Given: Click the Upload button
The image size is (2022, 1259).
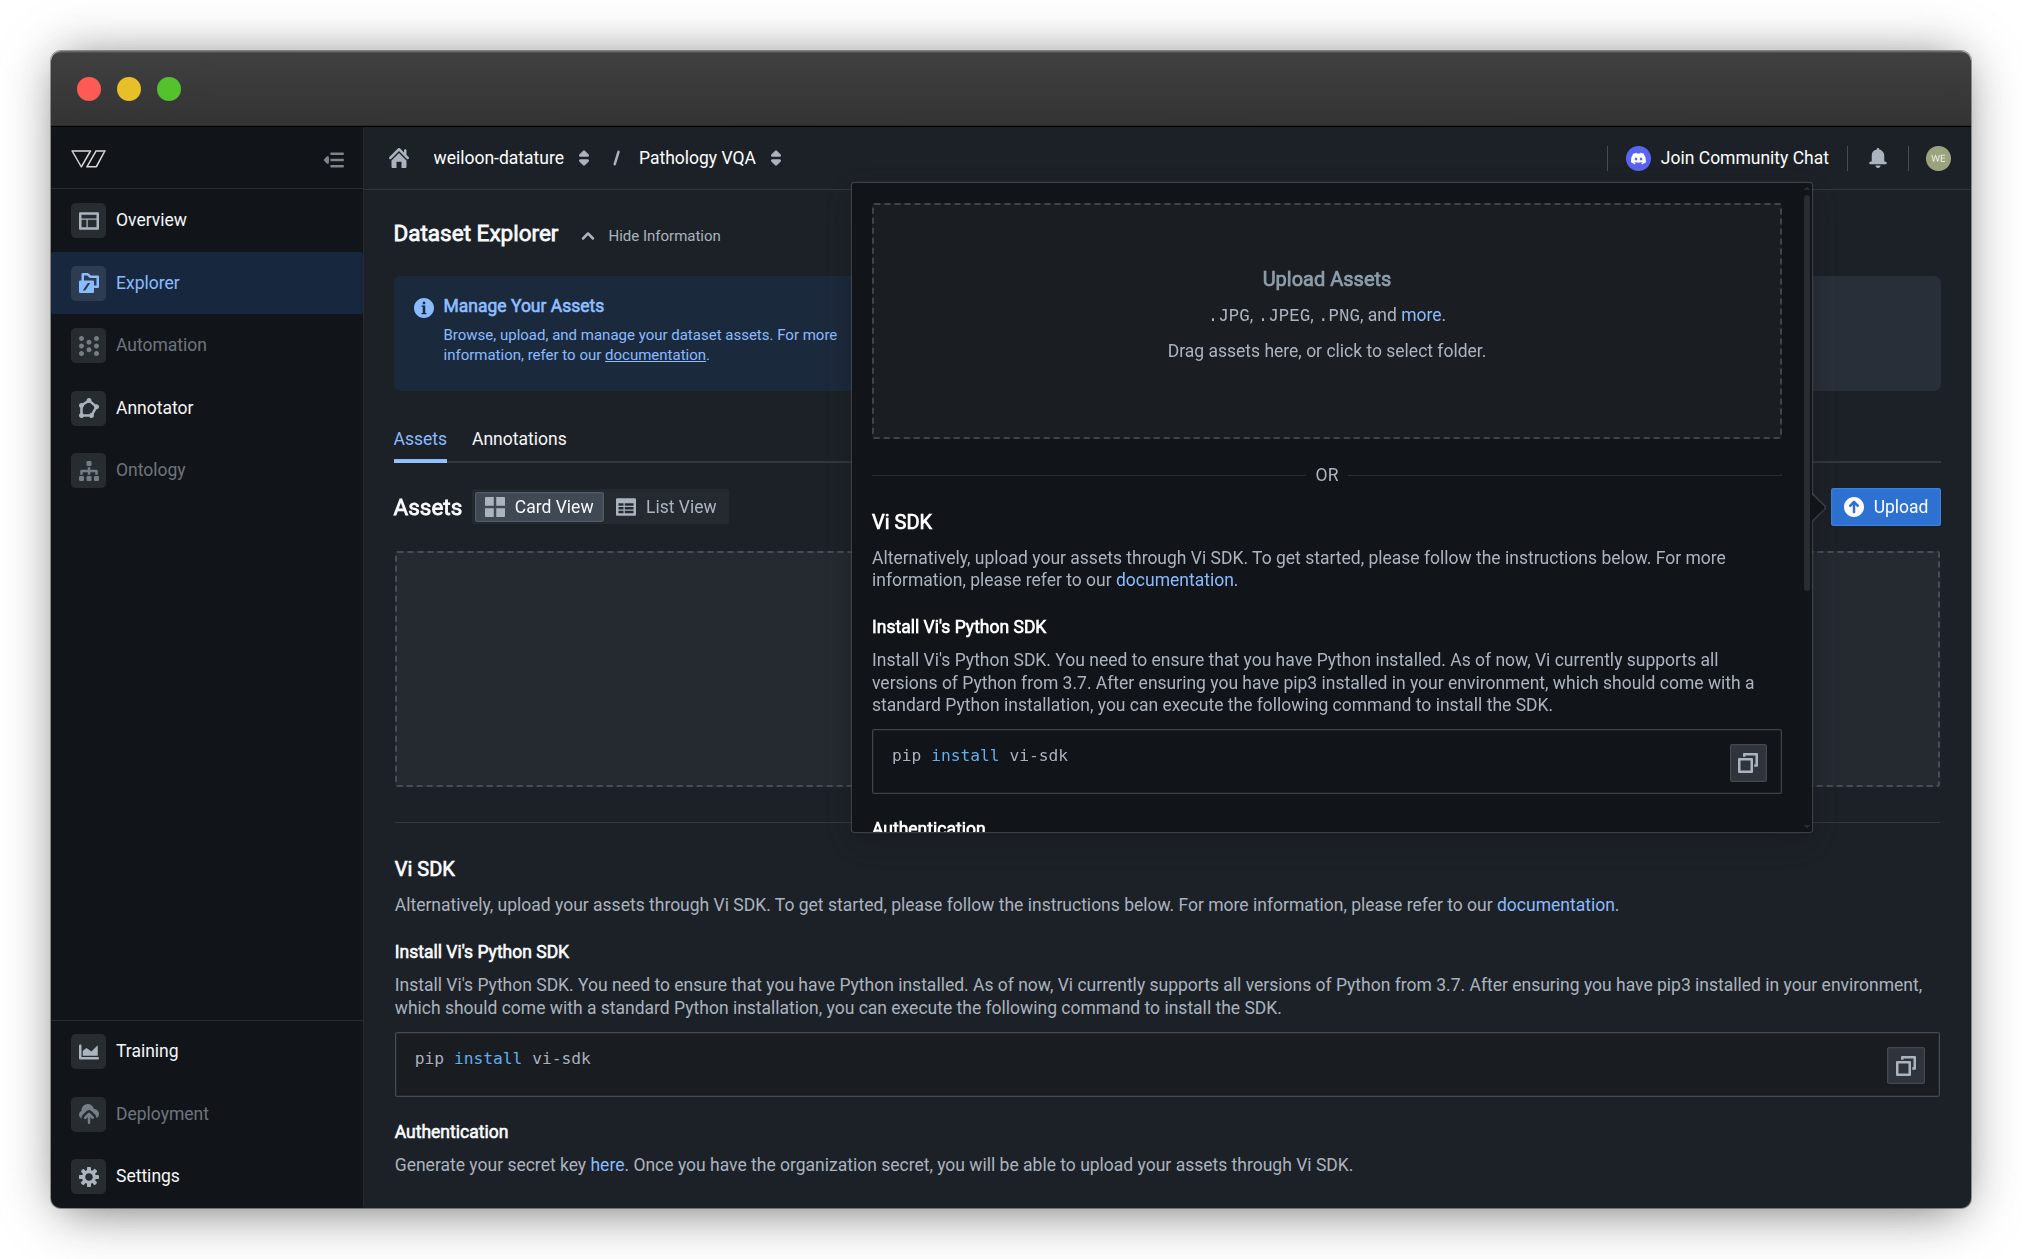Looking at the screenshot, I should (1884, 506).
